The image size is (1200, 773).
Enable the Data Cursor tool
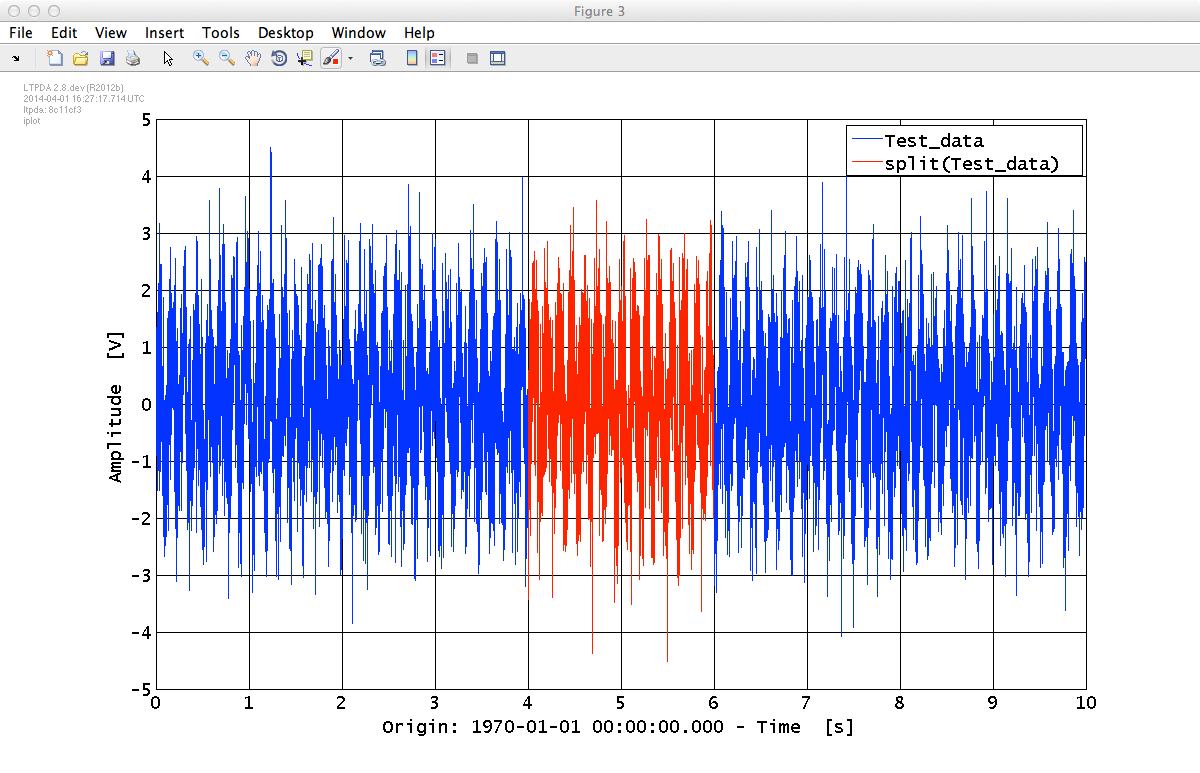click(305, 58)
